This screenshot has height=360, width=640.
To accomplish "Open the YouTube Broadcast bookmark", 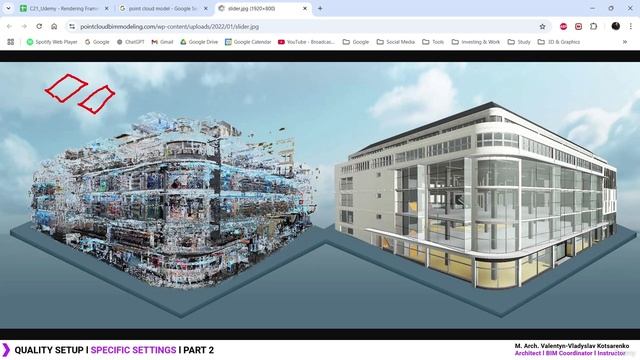I will coord(306,42).
